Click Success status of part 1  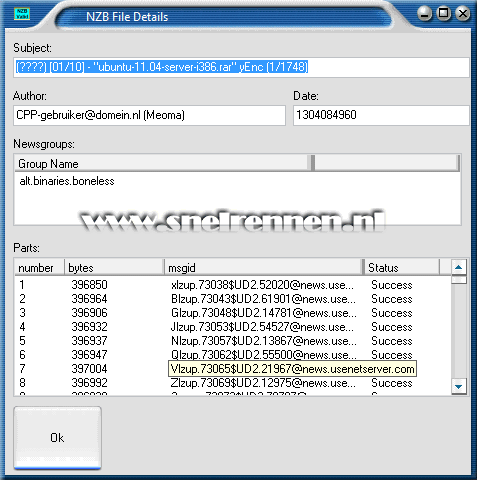pos(392,285)
